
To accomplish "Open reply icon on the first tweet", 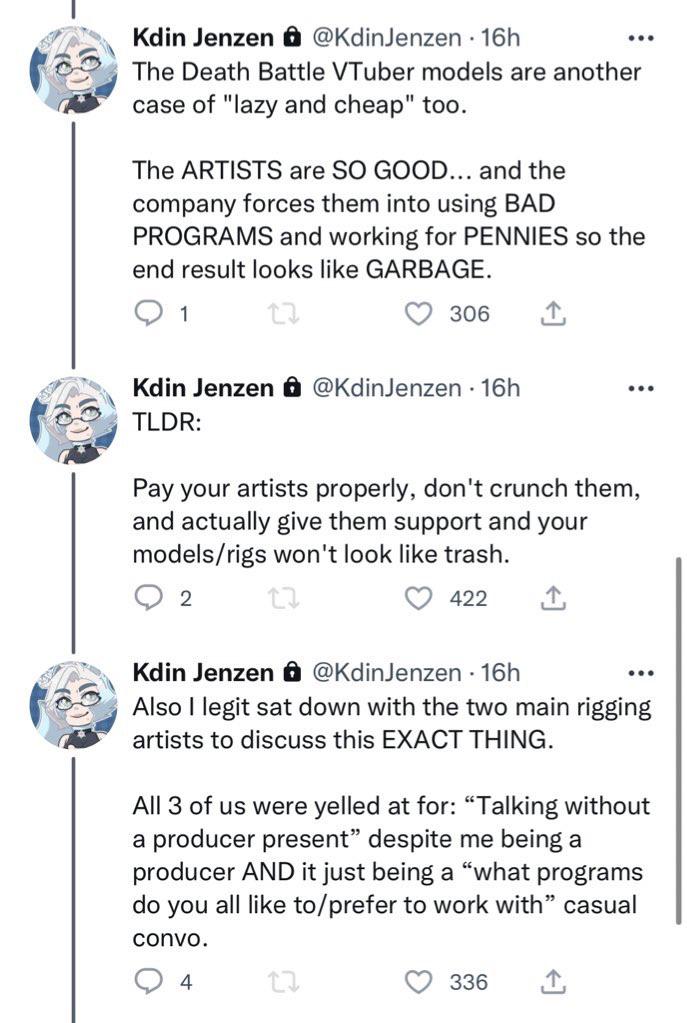I will click(x=147, y=313).
